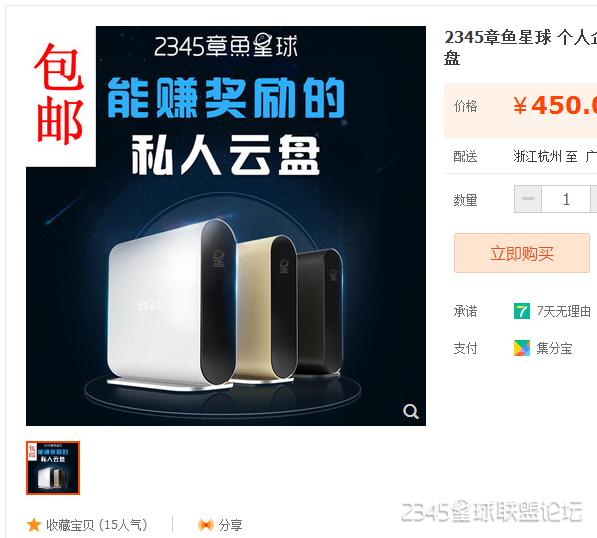Click the magnifier zoom icon on product image
Screen dimensions: 597x538
pos(411,411)
